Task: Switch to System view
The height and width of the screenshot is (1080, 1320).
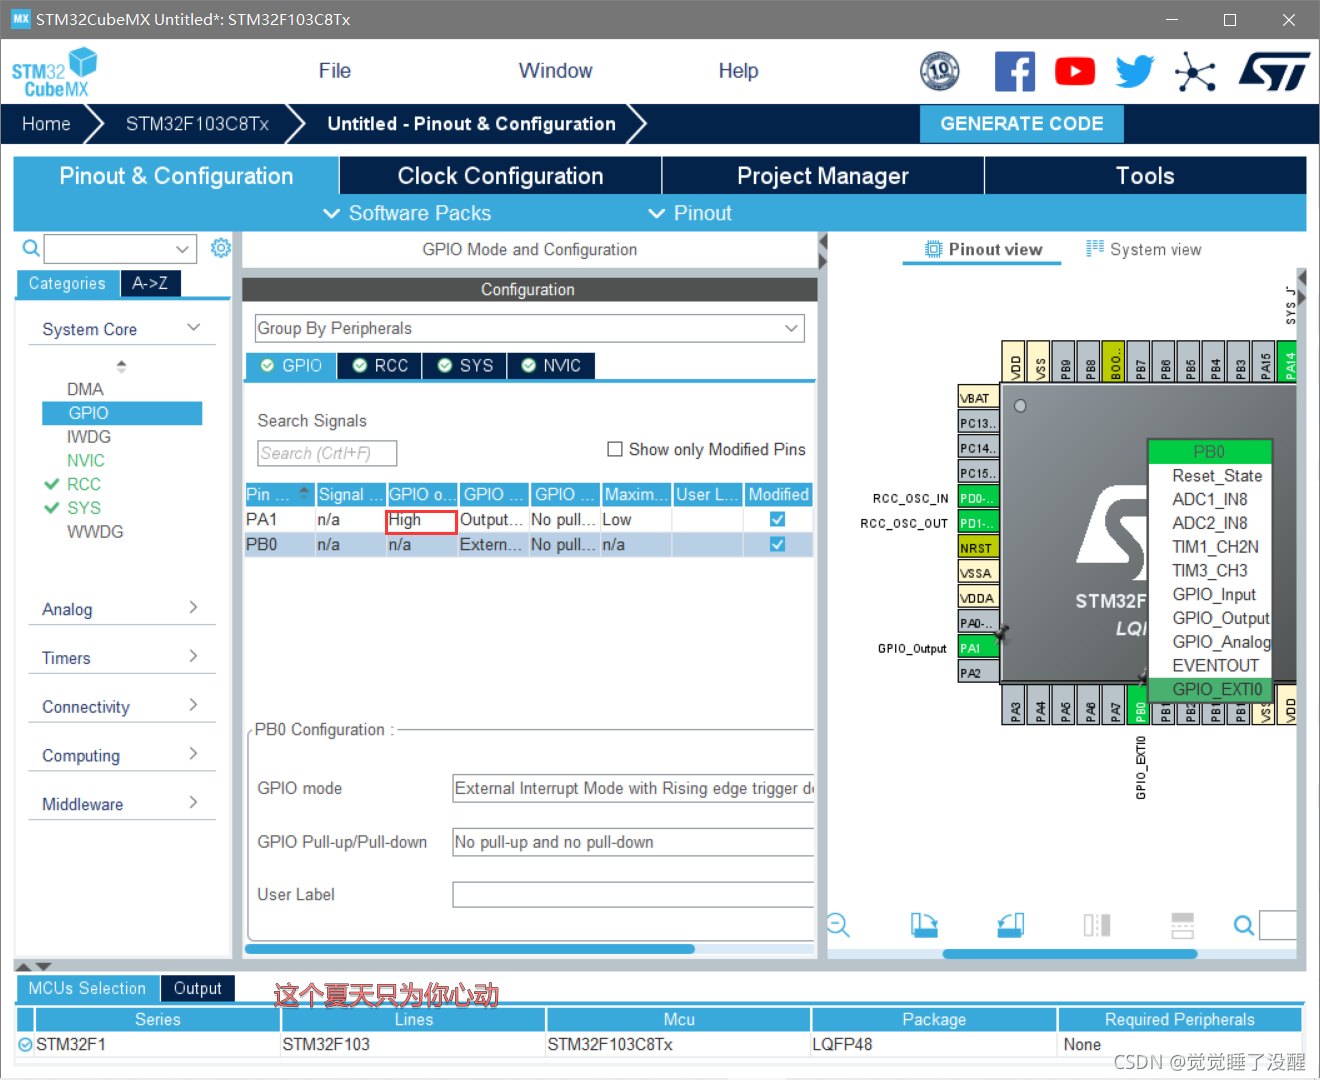Action: click(x=1144, y=249)
